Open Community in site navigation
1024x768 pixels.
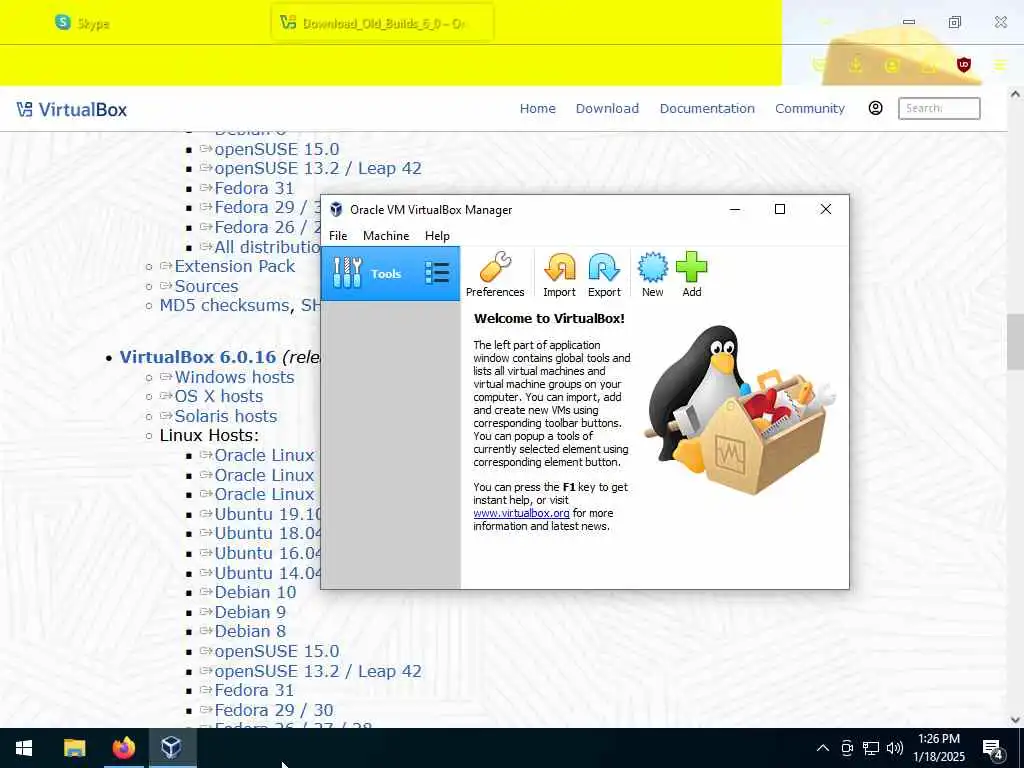(x=810, y=108)
